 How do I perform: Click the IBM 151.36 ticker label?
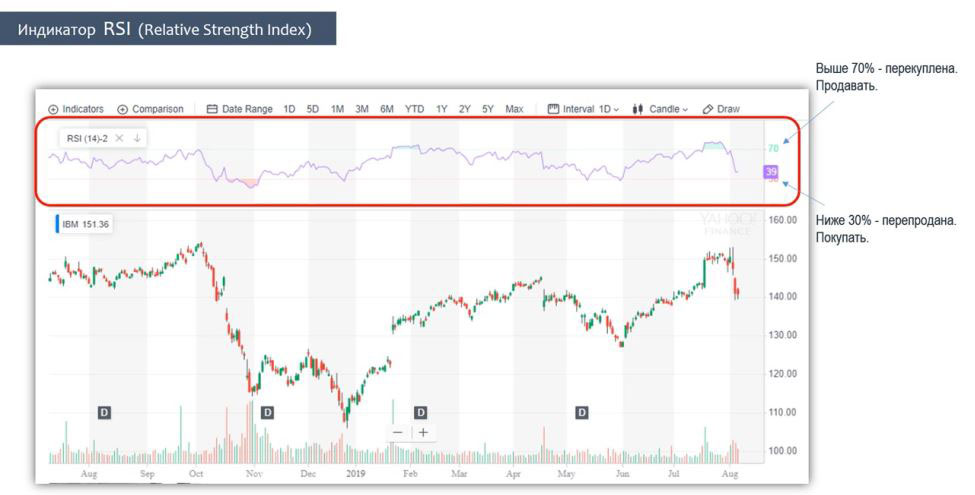[84, 224]
